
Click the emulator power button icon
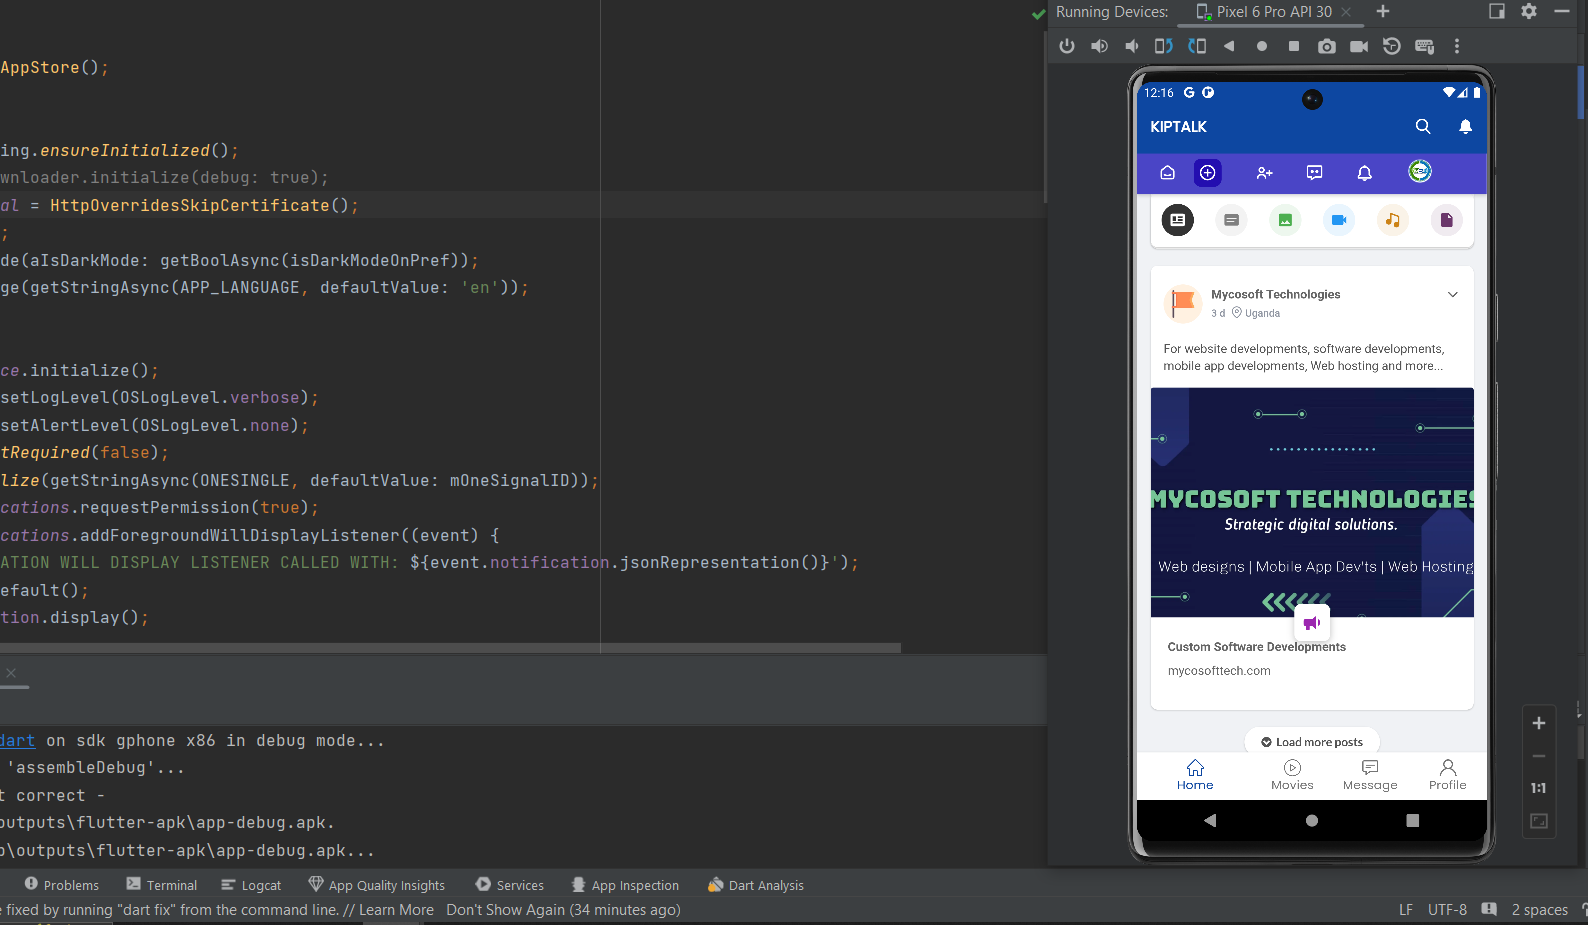(x=1067, y=46)
